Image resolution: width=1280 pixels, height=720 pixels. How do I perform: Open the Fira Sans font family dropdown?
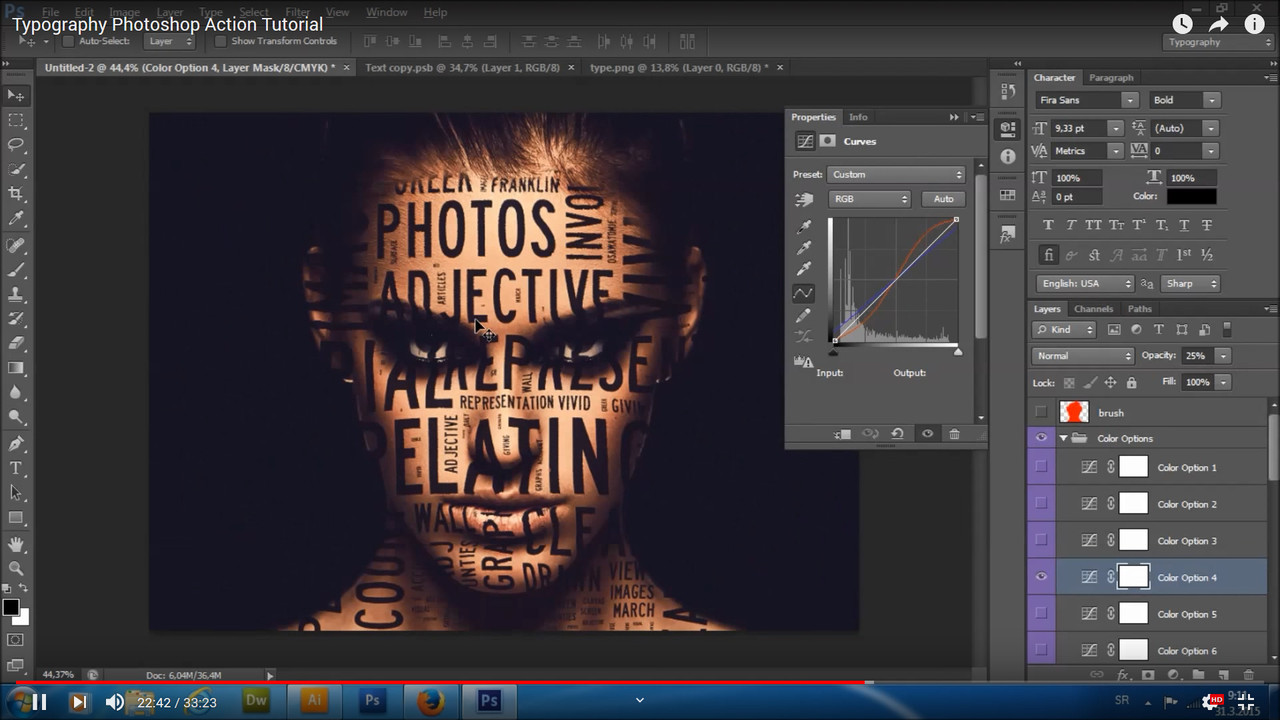1129,100
